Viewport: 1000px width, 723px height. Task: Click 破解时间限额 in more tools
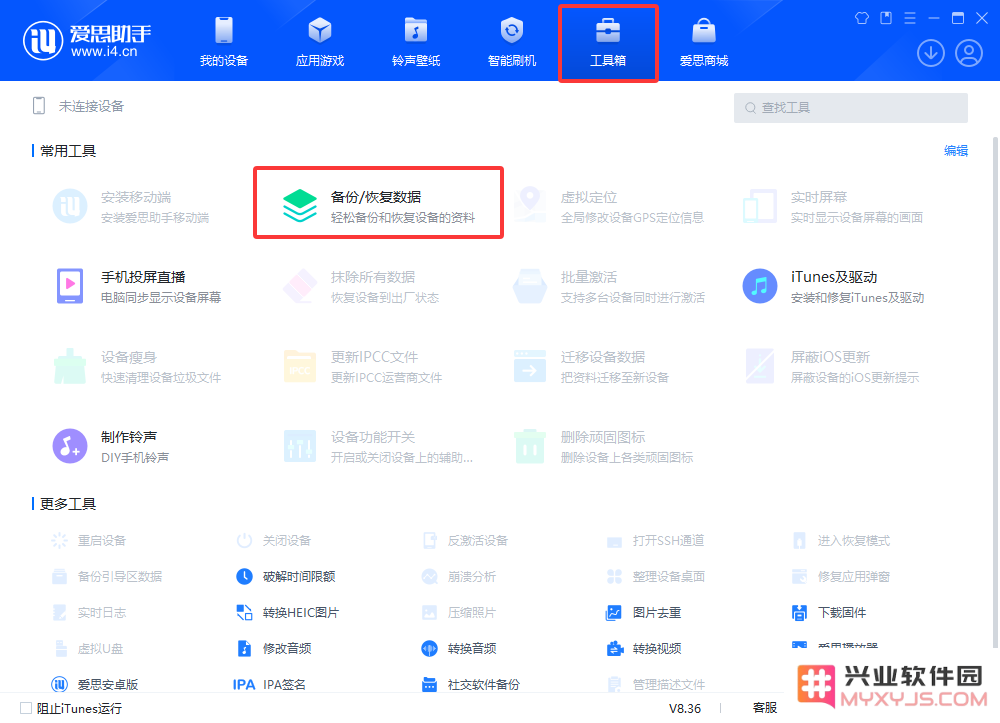pyautogui.click(x=286, y=576)
